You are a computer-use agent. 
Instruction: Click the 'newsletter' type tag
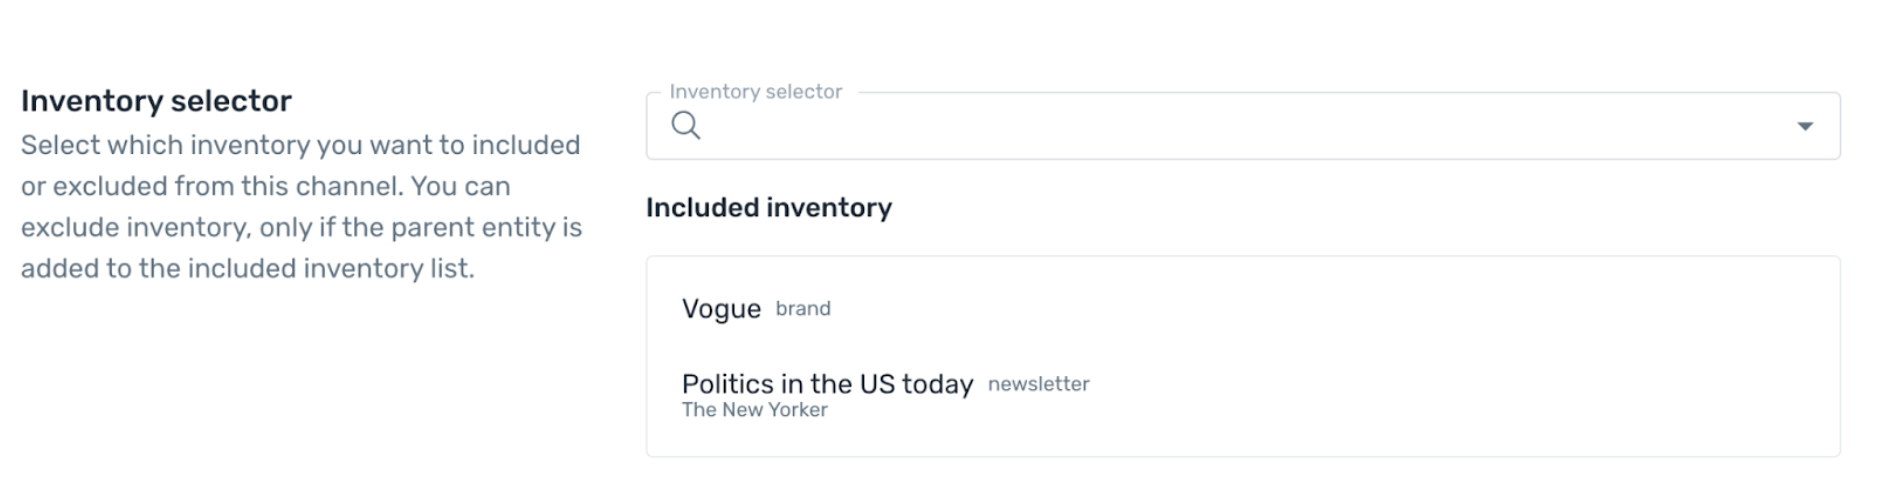1038,384
